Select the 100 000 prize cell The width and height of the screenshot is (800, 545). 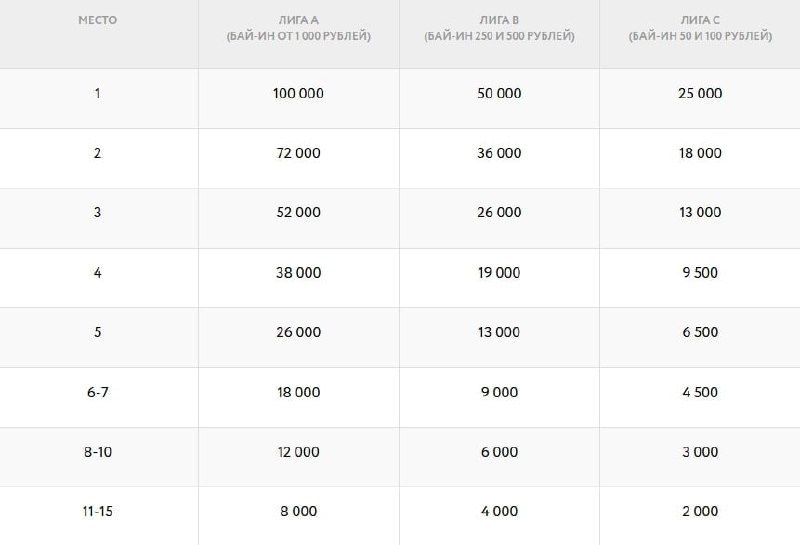pos(298,93)
